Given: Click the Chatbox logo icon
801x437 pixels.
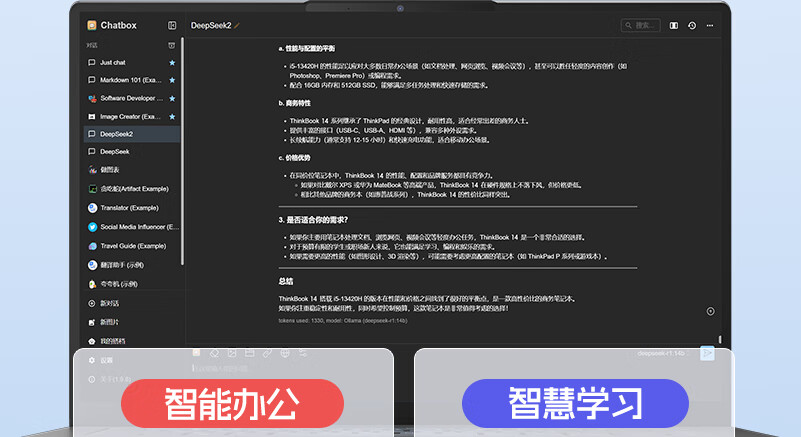Looking at the screenshot, I should (92, 25).
